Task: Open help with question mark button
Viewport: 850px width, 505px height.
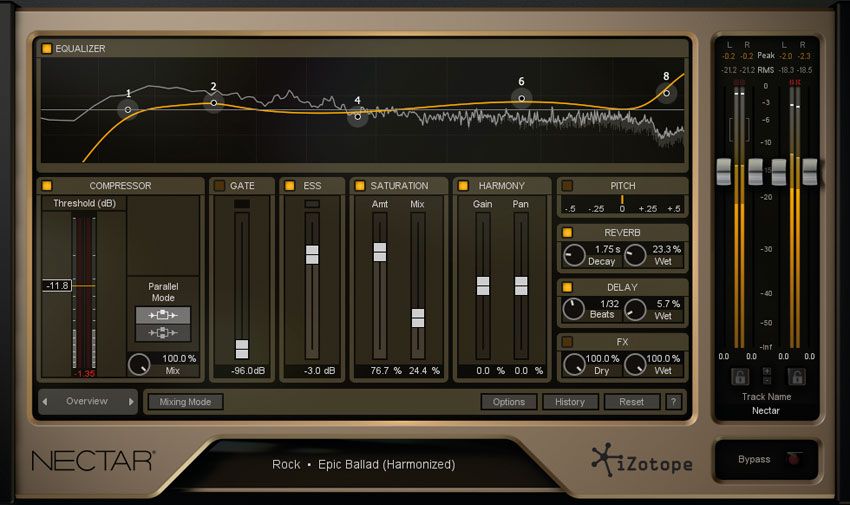Action: pyautogui.click(x=673, y=402)
